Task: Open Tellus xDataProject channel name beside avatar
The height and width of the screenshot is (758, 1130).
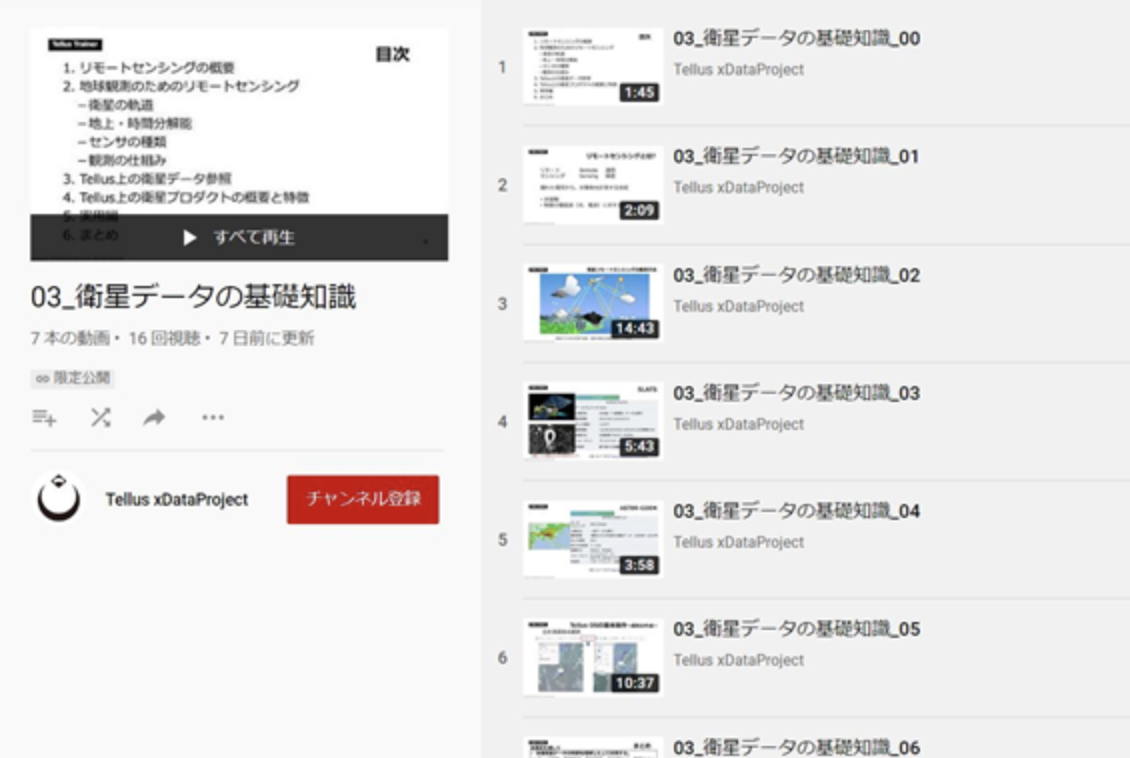Action: pos(177,499)
